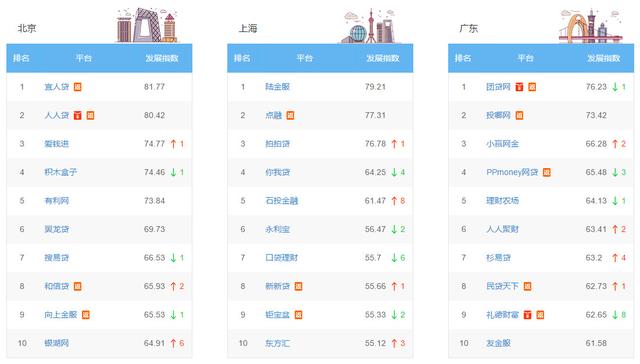Click the 广东 region title

(469, 28)
